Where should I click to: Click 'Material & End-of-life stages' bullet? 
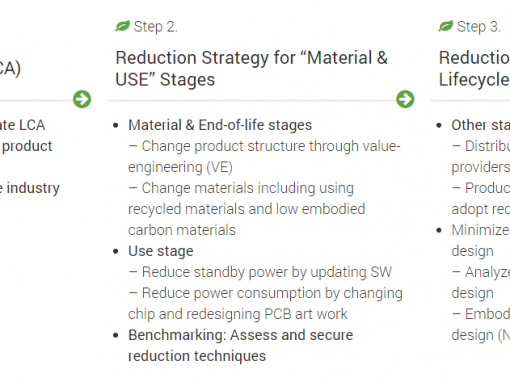220,125
